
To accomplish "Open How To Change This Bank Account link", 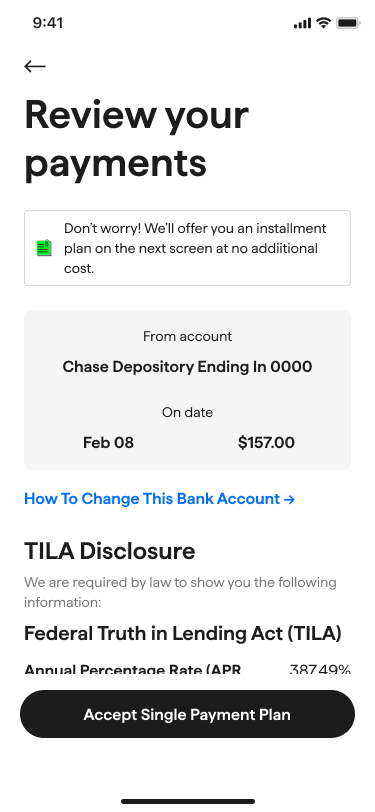I will tap(160, 499).
